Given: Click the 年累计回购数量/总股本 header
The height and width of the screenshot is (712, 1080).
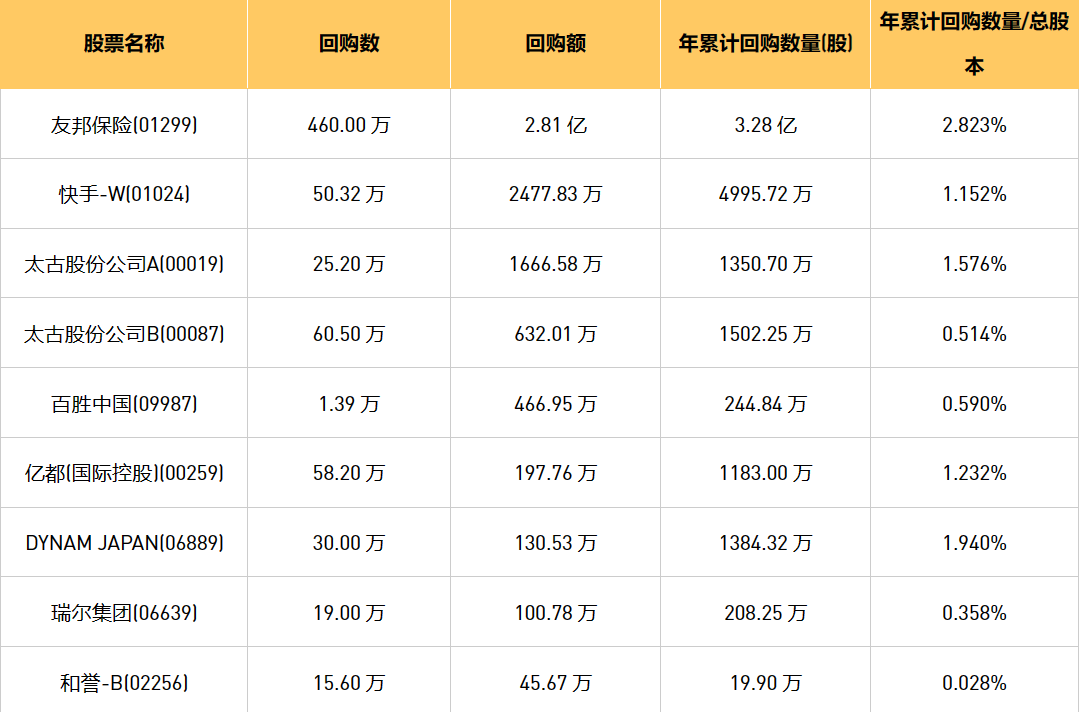Looking at the screenshot, I should tap(974, 44).
